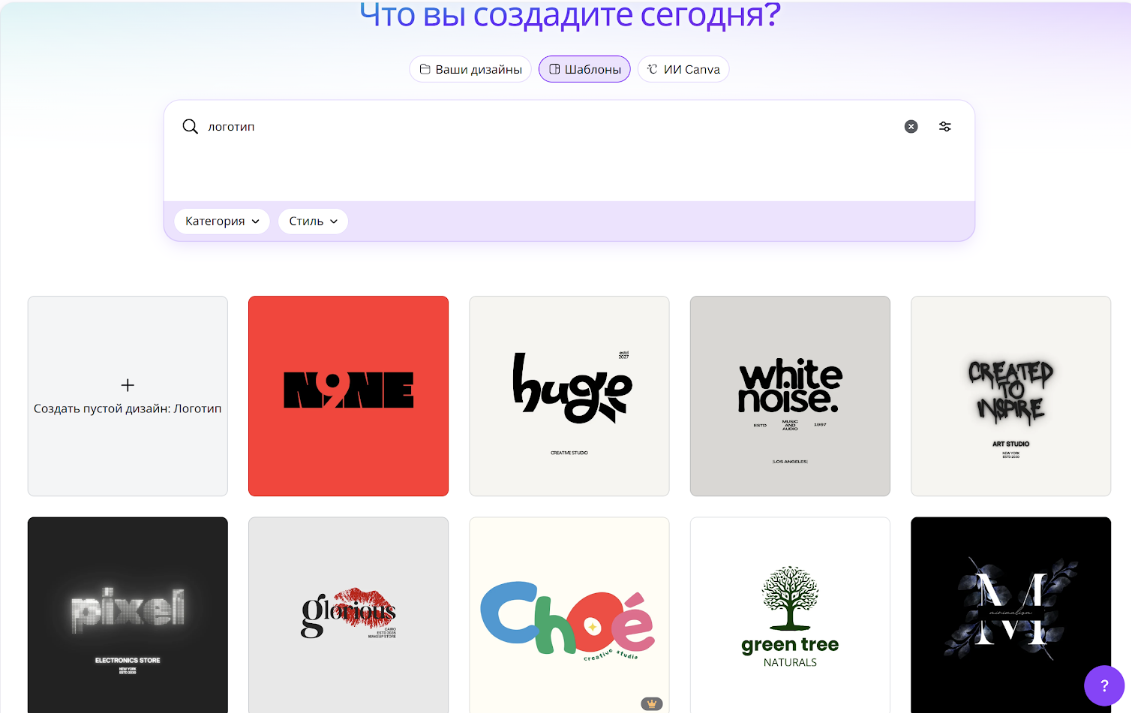Expand the Стиль dropdown
This screenshot has width=1131, height=713.
click(x=313, y=221)
